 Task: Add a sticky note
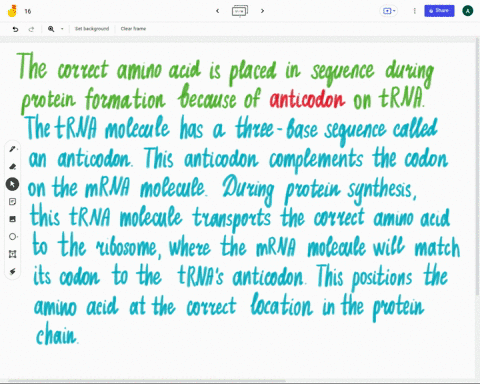12,202
